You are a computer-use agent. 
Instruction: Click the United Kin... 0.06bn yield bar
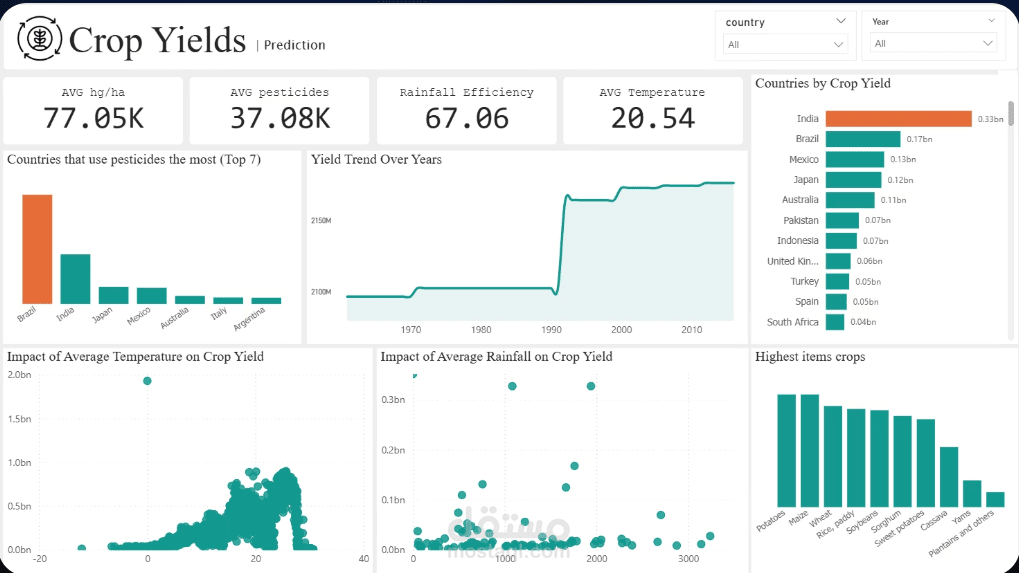838,261
